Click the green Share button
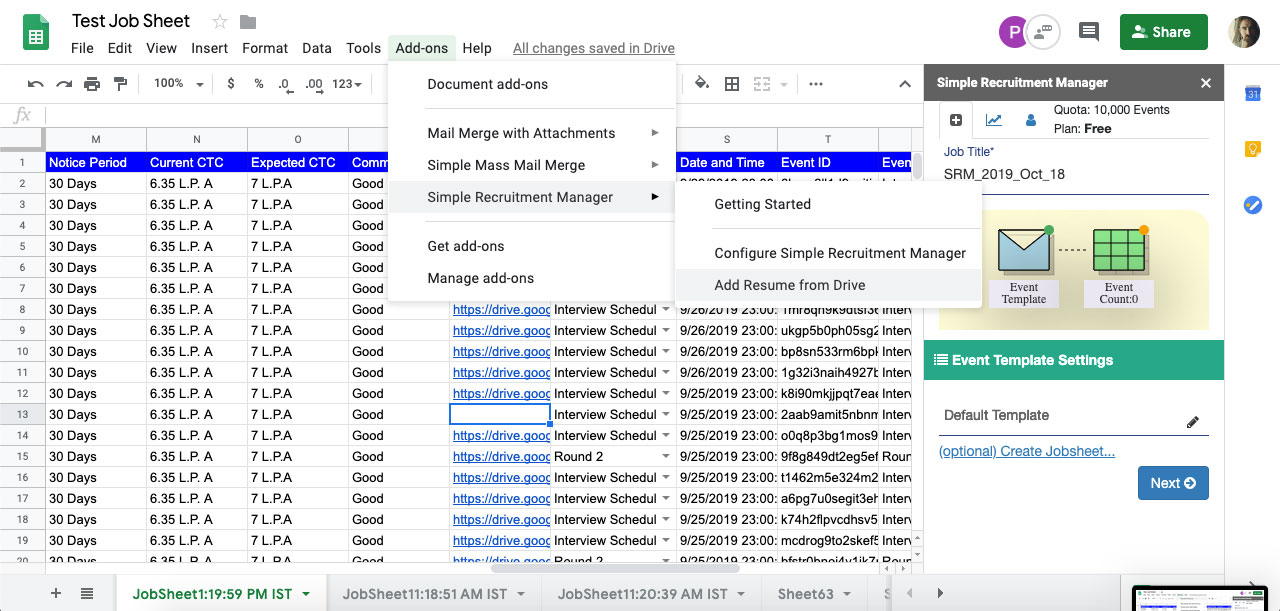1280x611 pixels. click(1164, 32)
